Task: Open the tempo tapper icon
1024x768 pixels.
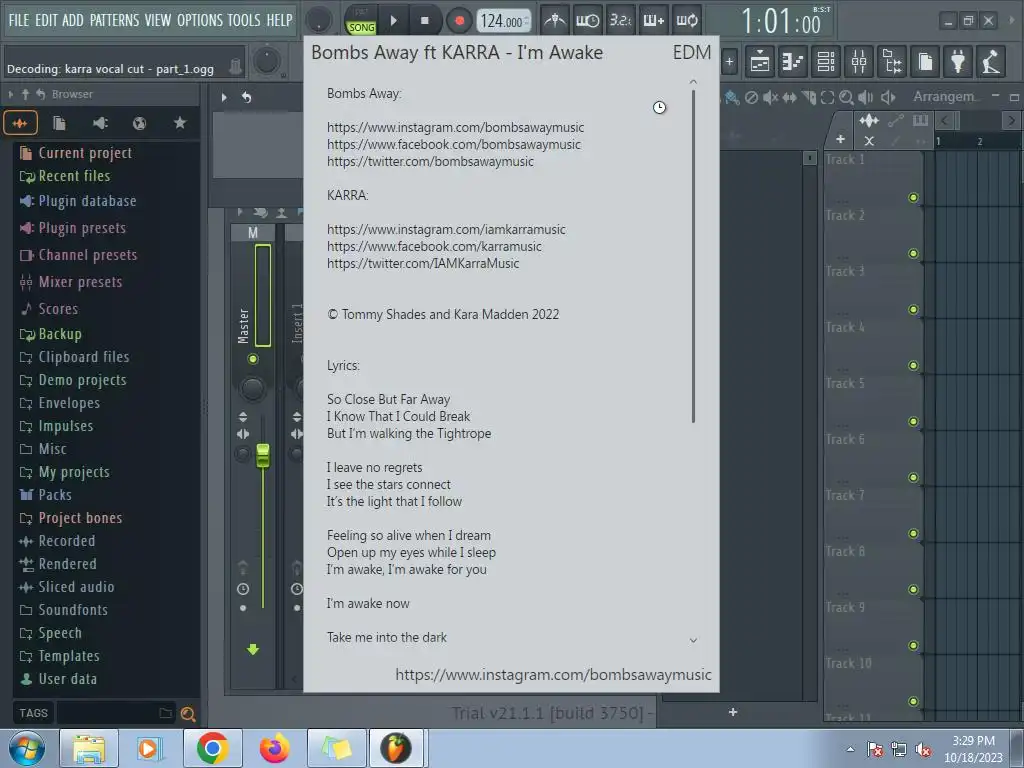Action: [991, 62]
